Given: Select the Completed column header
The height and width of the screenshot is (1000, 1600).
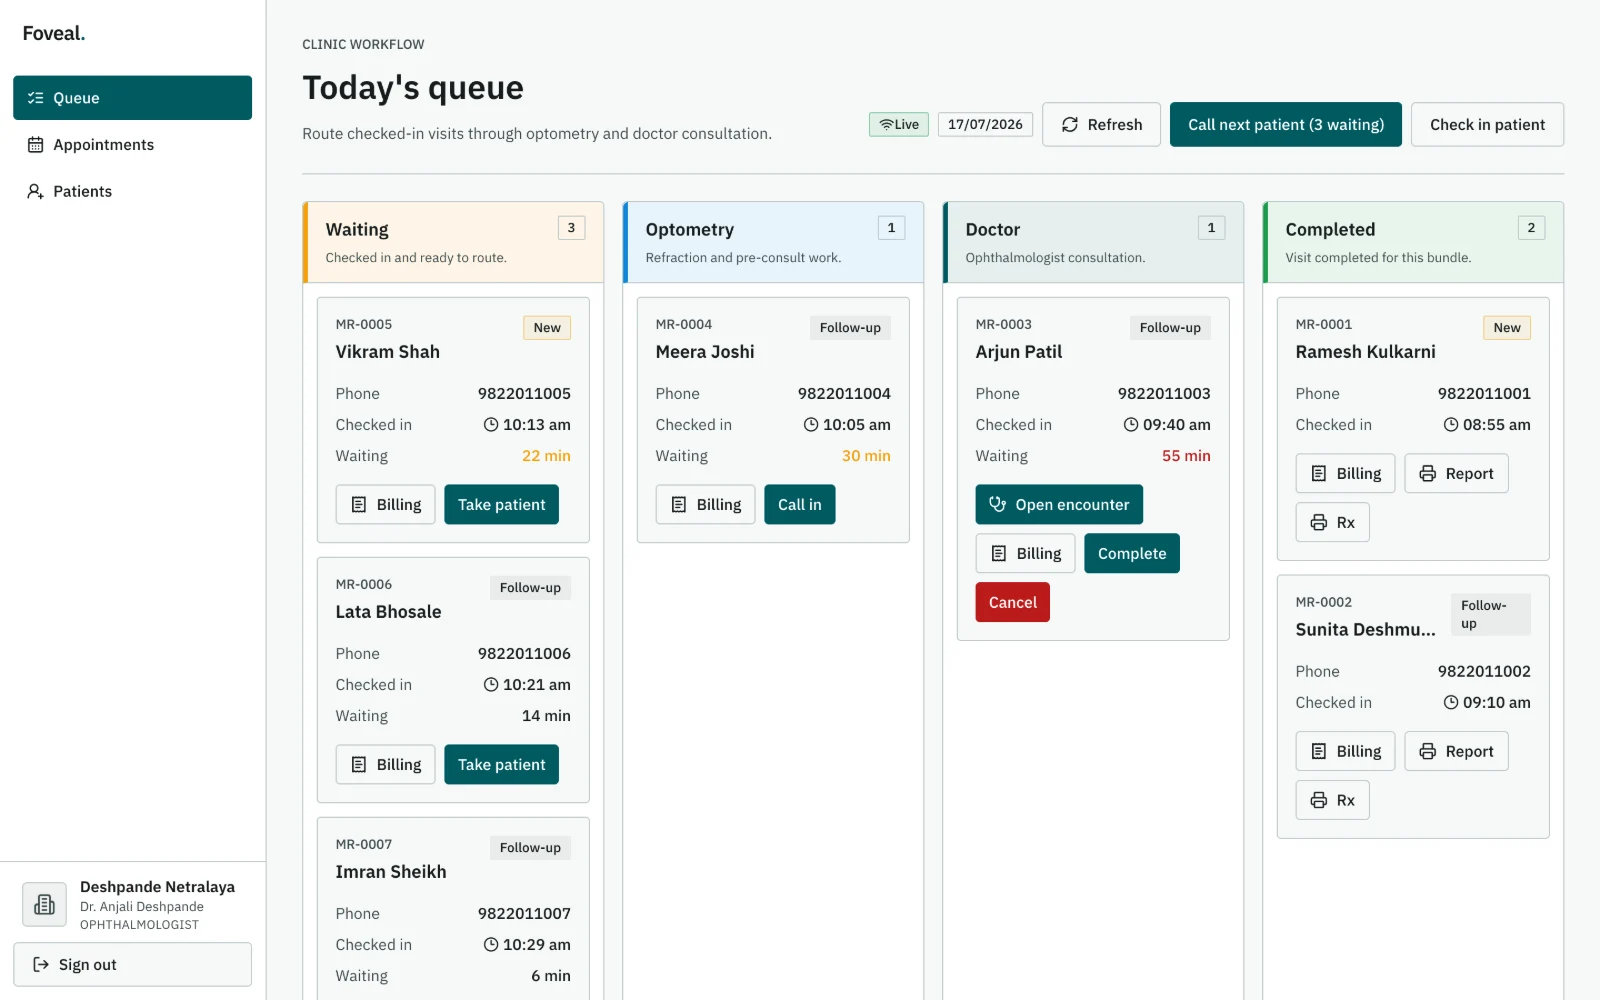Looking at the screenshot, I should 1413,242.
